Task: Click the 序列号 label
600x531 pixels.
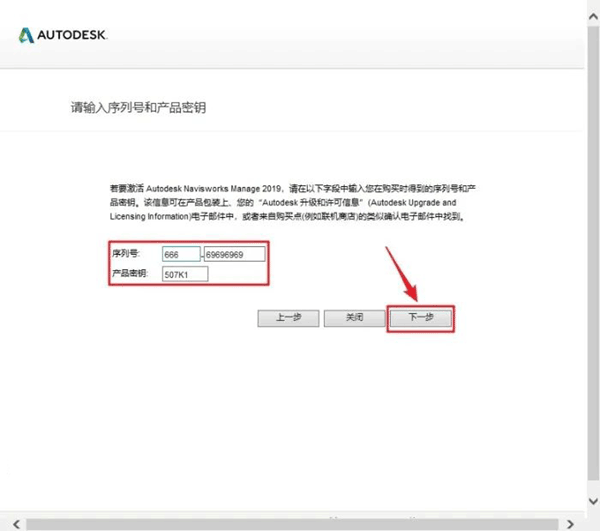Action: click(x=126, y=253)
